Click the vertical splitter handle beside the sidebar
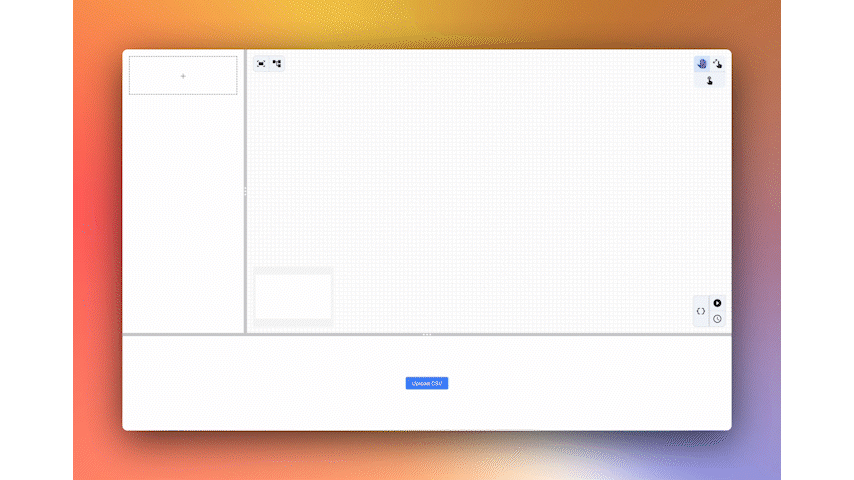854x480 pixels. point(245,190)
